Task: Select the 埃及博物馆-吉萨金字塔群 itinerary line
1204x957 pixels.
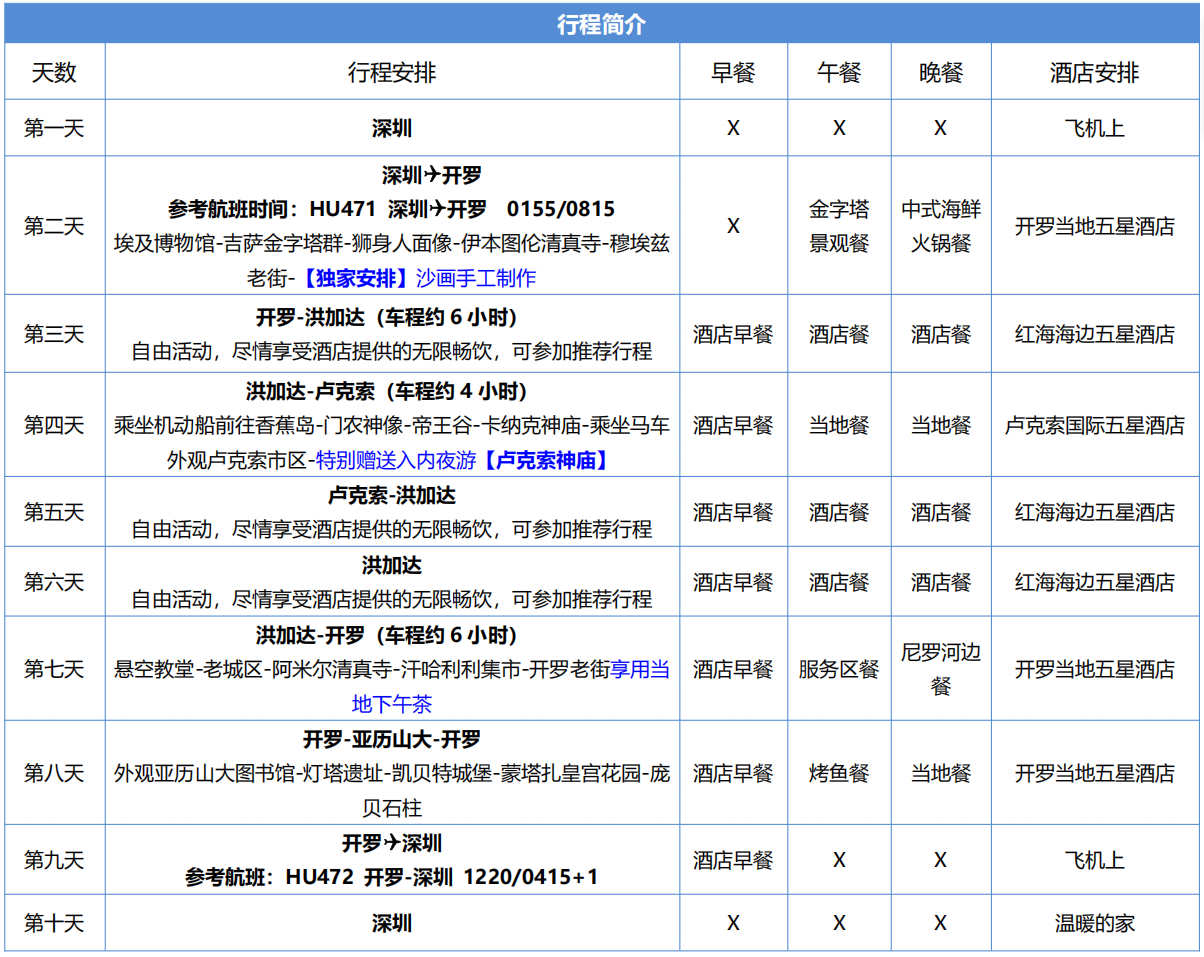Action: pyautogui.click(x=392, y=243)
